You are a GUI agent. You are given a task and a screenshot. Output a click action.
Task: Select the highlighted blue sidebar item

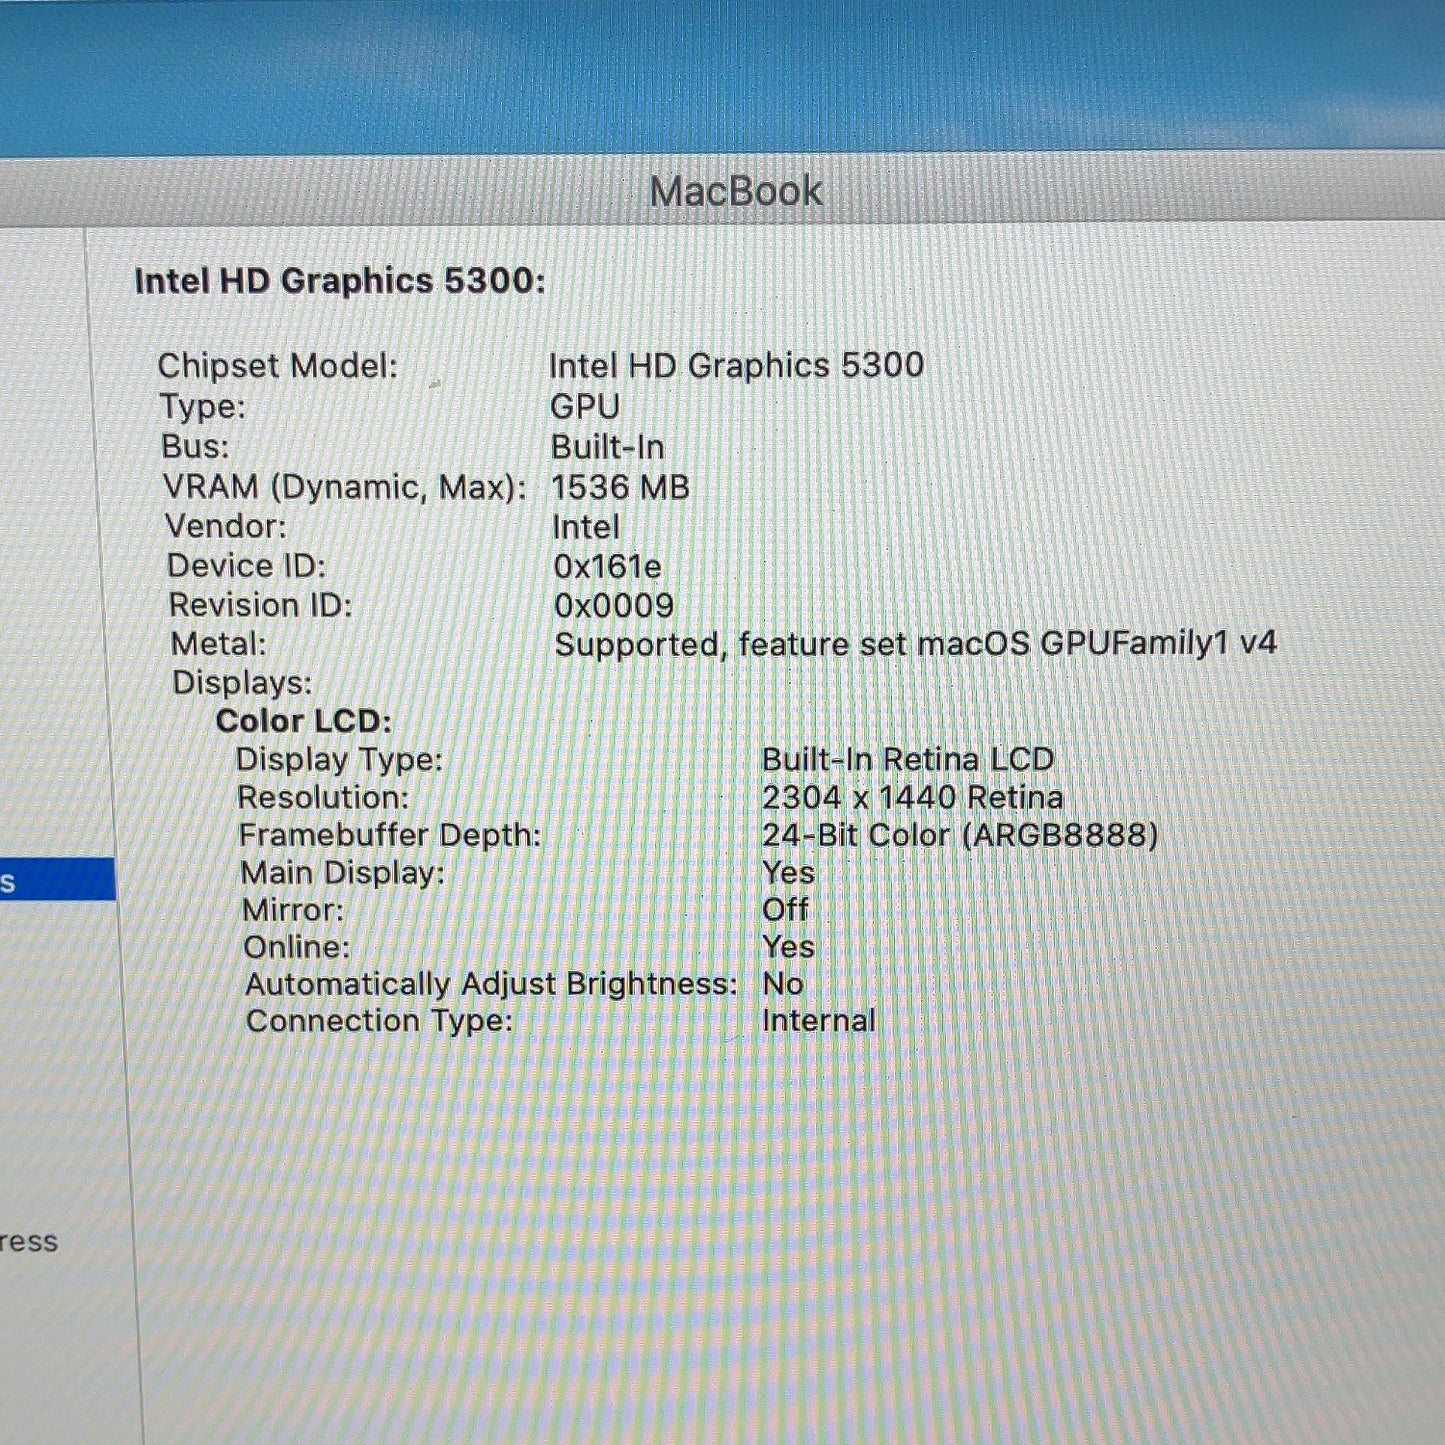pos(57,879)
